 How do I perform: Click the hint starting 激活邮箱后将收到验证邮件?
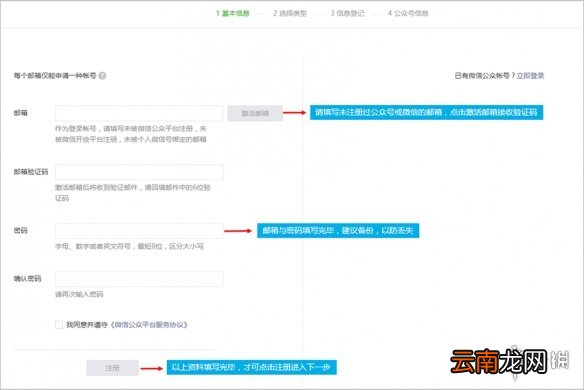pos(133,193)
